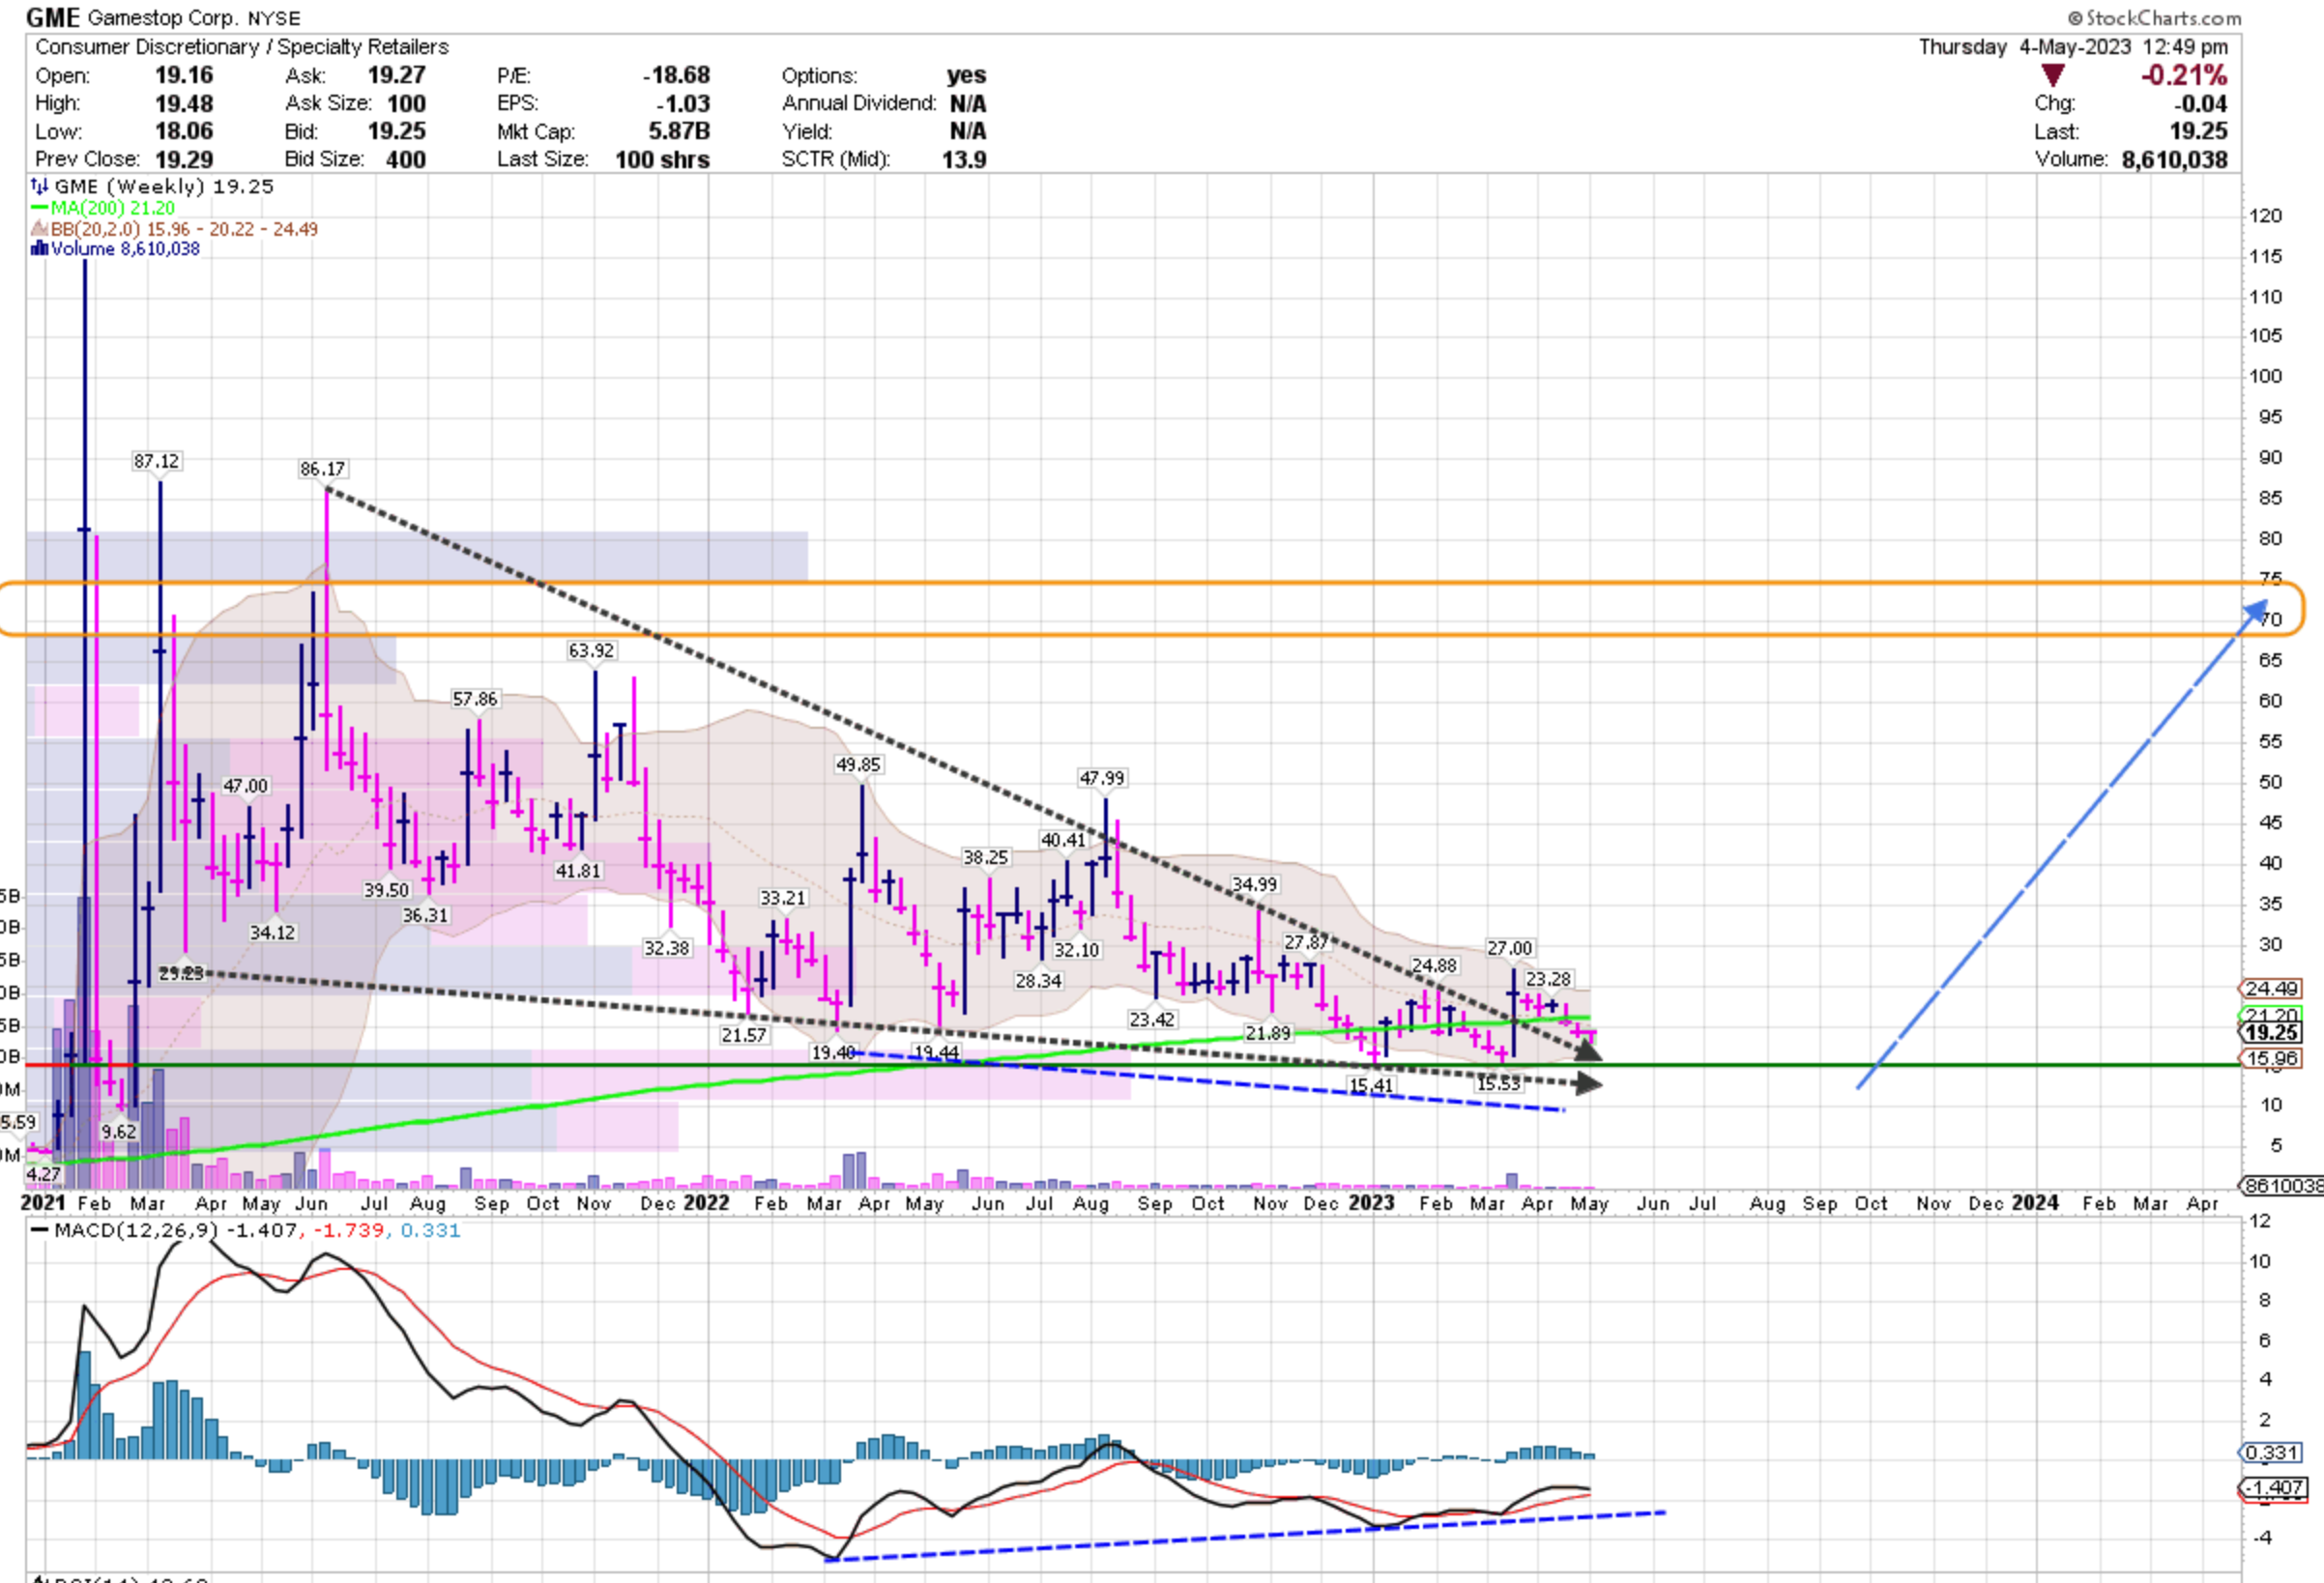Click the MACD(12,26,9) indicator label
The height and width of the screenshot is (1583, 2324).
point(136,1230)
